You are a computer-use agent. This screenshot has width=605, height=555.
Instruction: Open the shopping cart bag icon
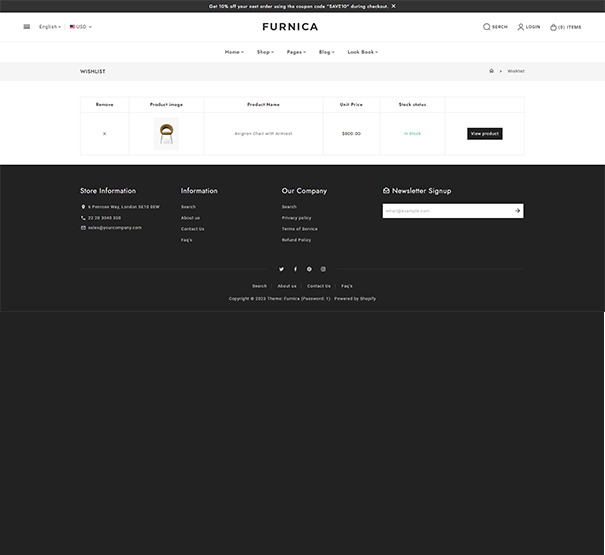[x=553, y=27]
